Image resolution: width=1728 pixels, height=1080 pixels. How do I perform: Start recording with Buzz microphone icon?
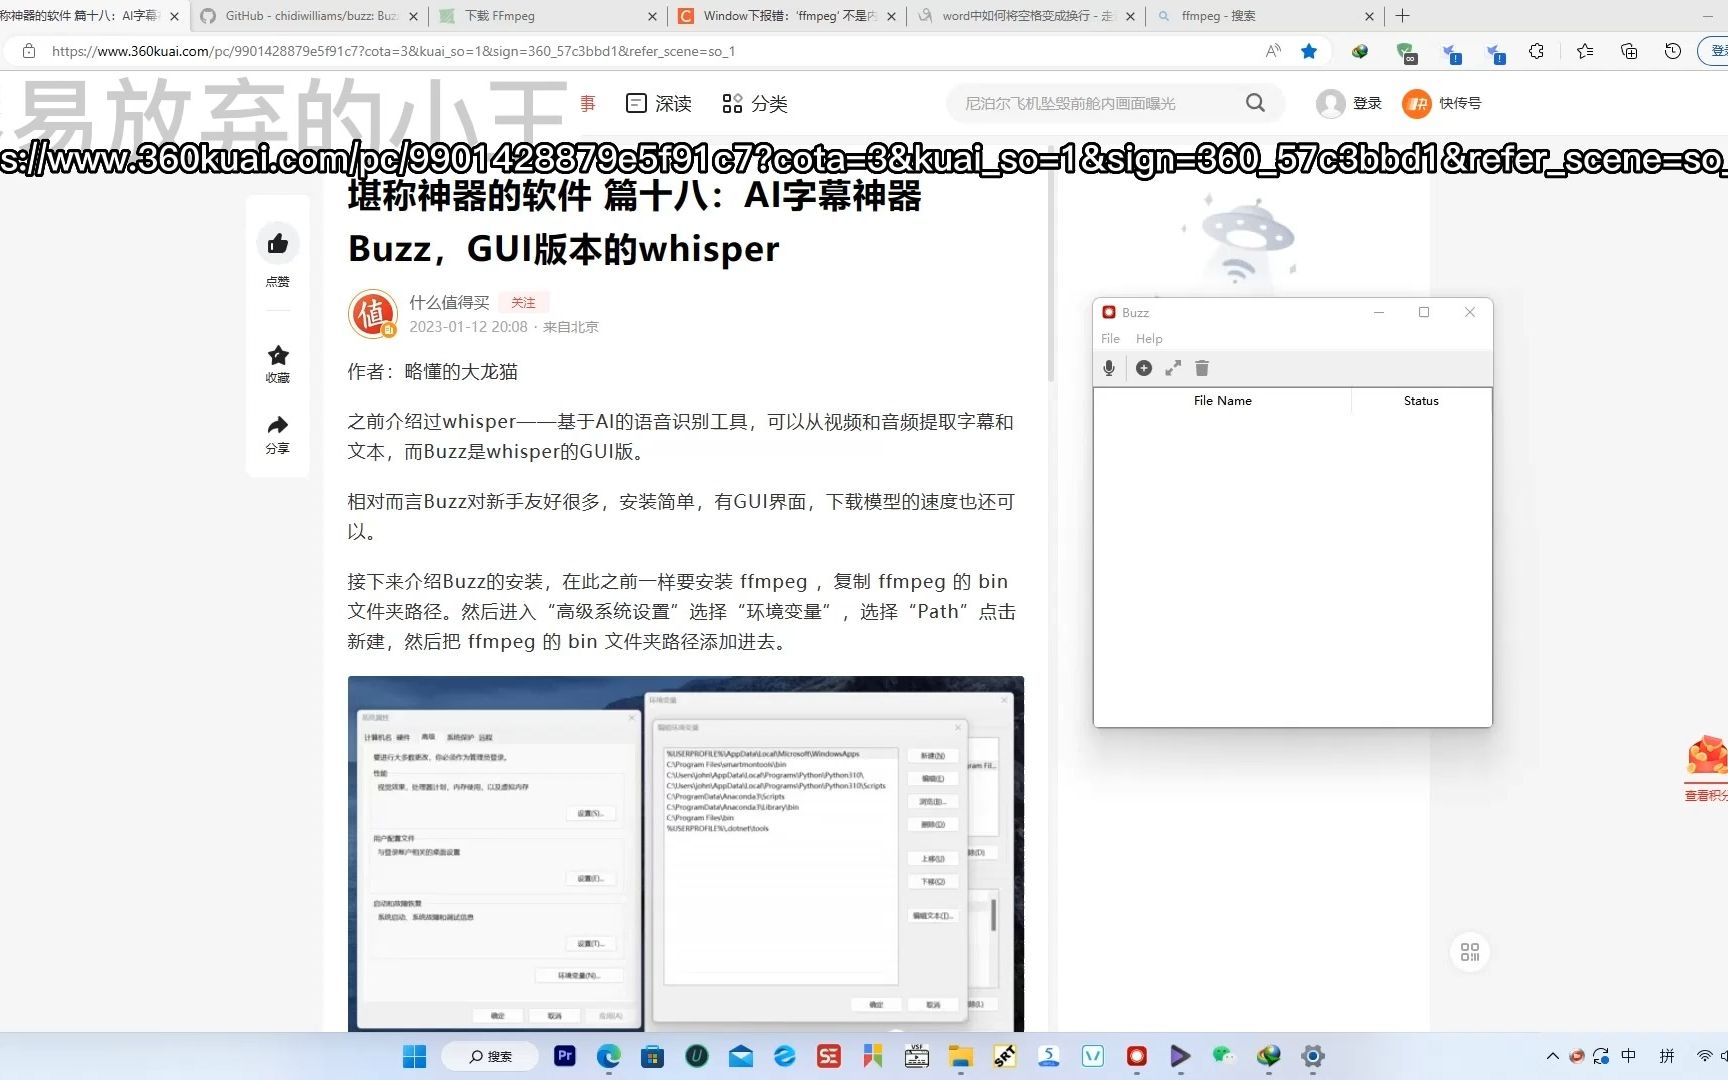[x=1109, y=368]
